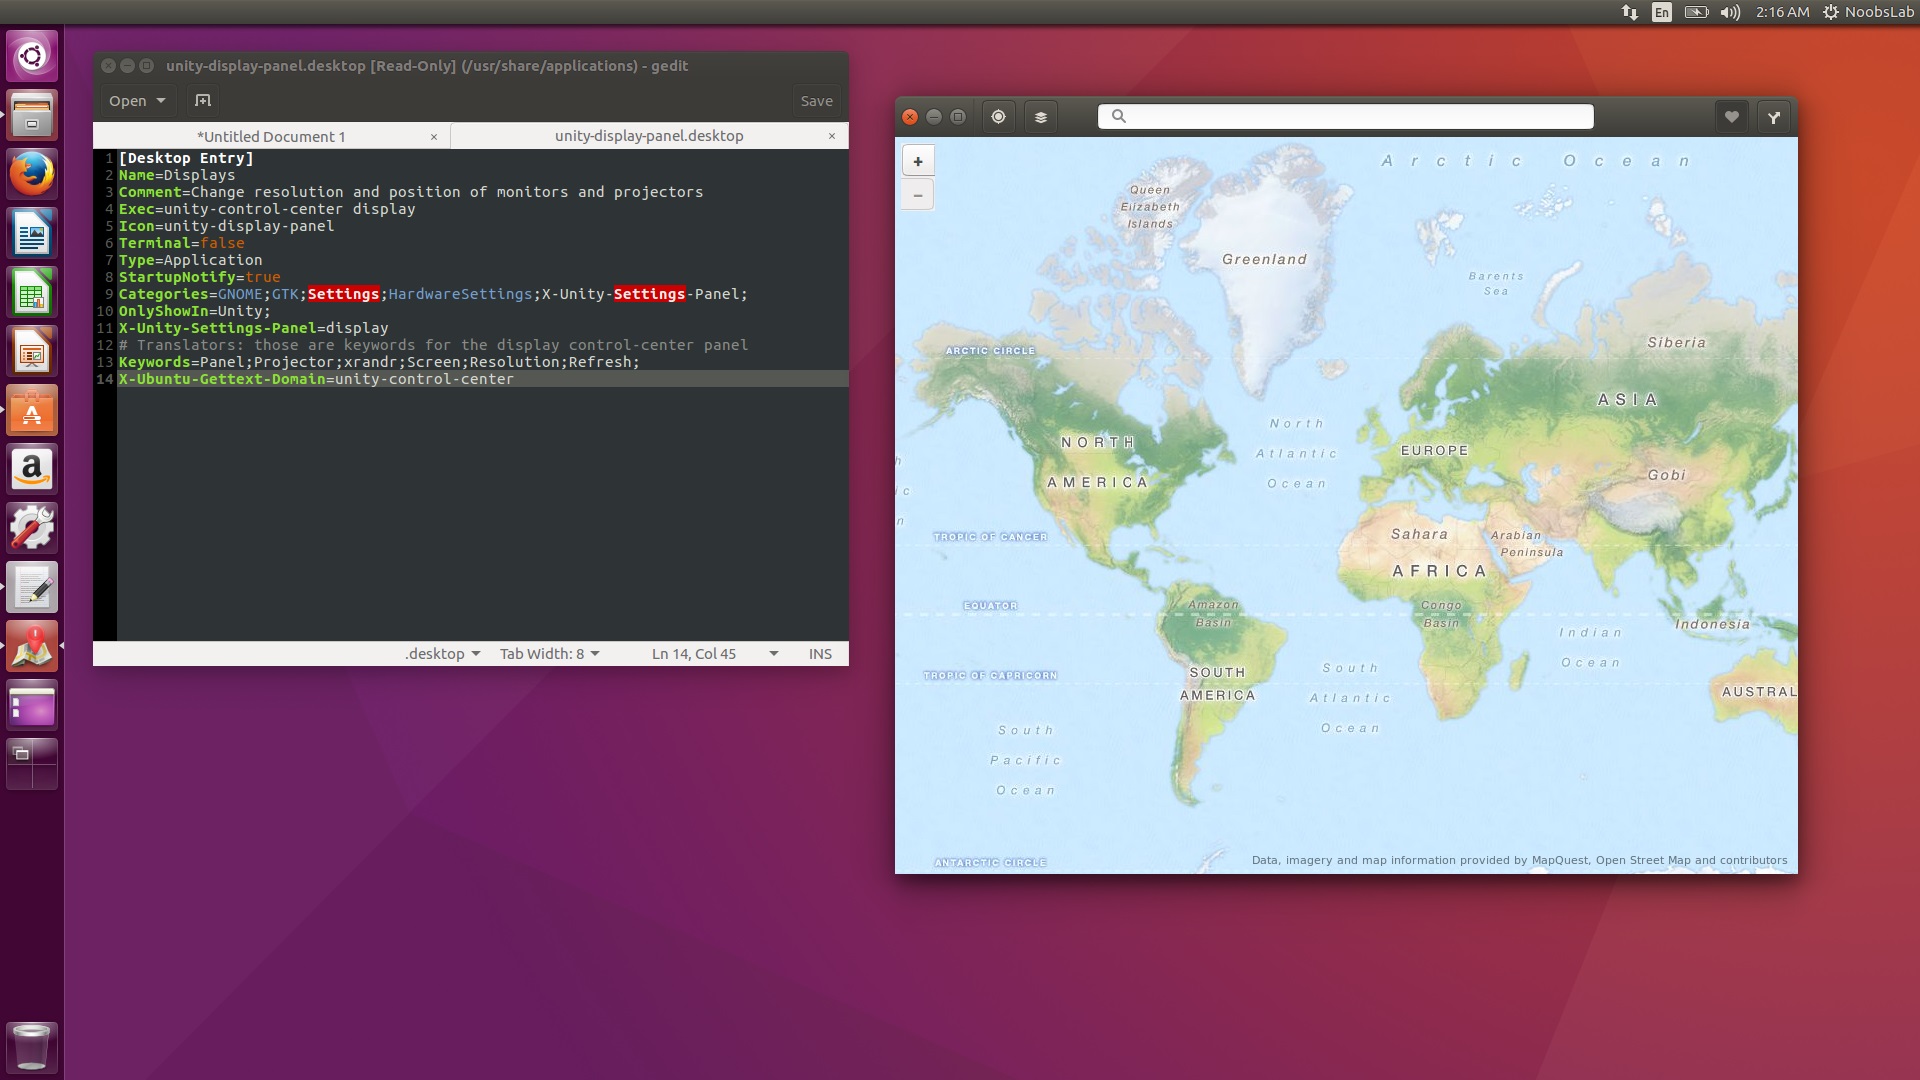The height and width of the screenshot is (1080, 1920).
Task: Click the Greenland label on the map
Action: click(x=1264, y=259)
